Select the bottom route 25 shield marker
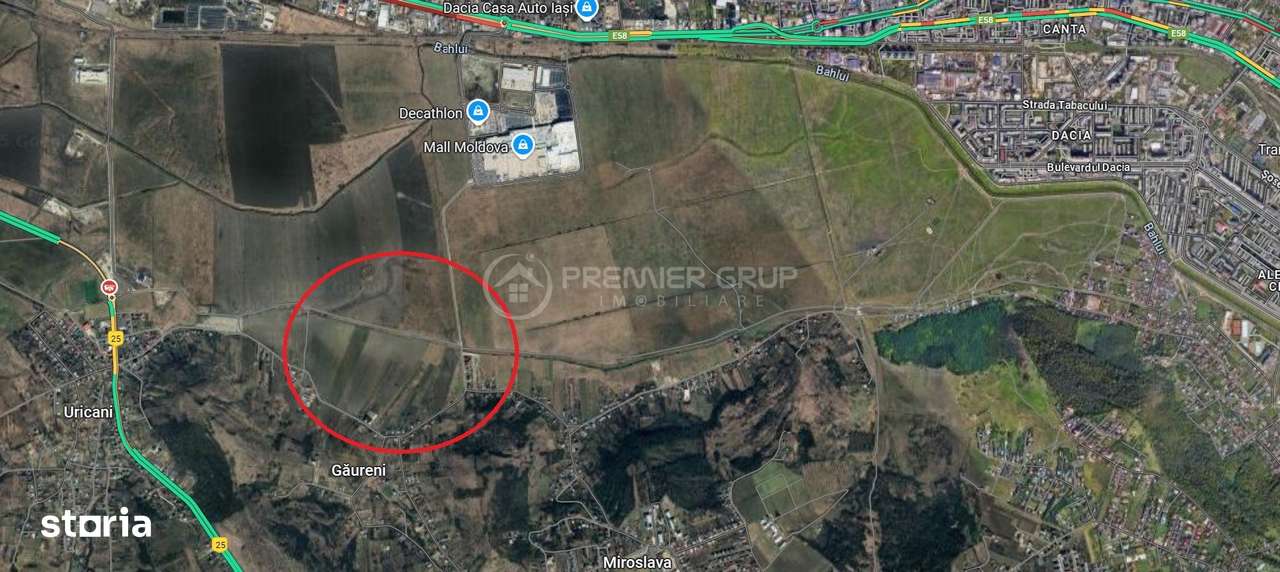Image resolution: width=1280 pixels, height=572 pixels. click(219, 544)
